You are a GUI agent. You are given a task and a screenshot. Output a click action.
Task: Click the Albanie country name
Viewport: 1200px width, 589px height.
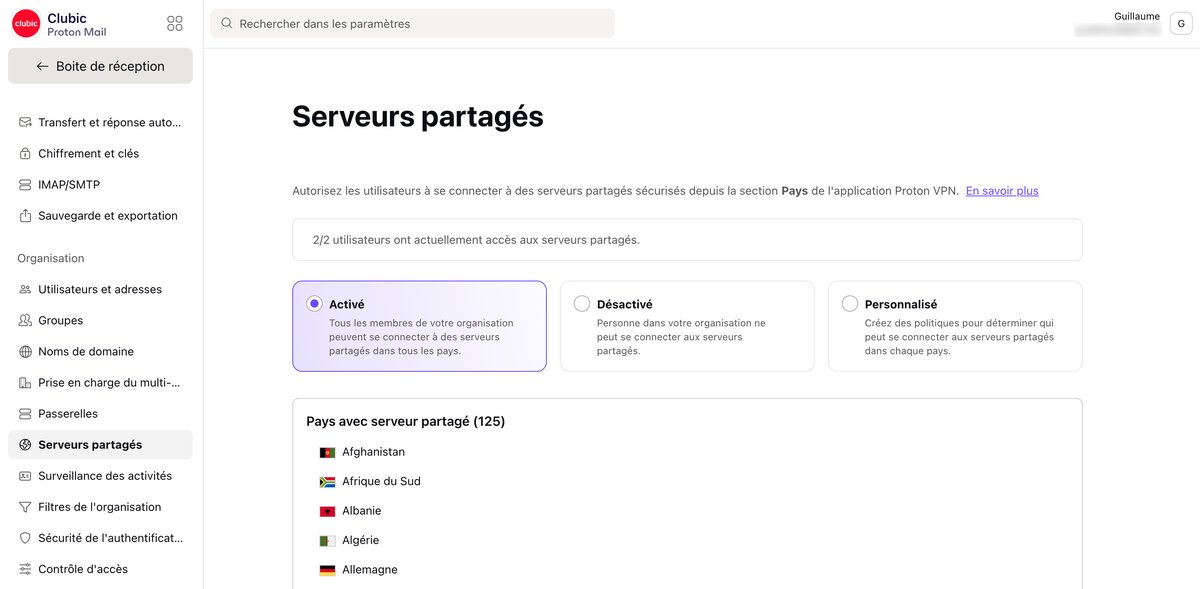coord(361,511)
